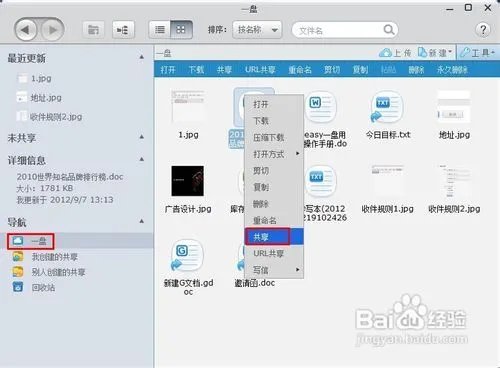Viewport: 500px width, 368px height.
Task: Open recent file 收件规则2.jpg in sidebar
Action: (x=49, y=117)
